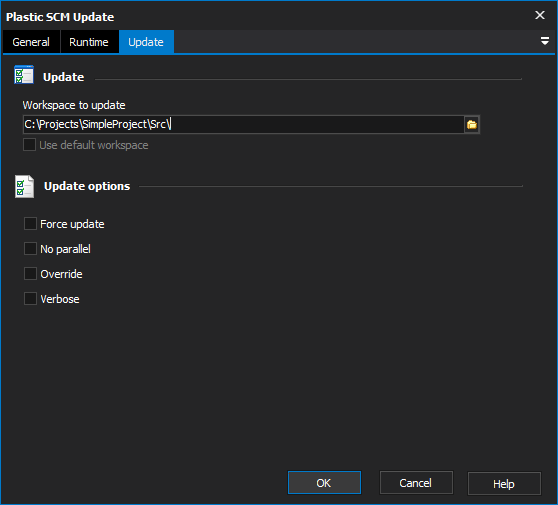Screen dimensions: 558x505
Task: Close the Plastic SCM Update dialog
Action: pyautogui.click(x=540, y=15)
